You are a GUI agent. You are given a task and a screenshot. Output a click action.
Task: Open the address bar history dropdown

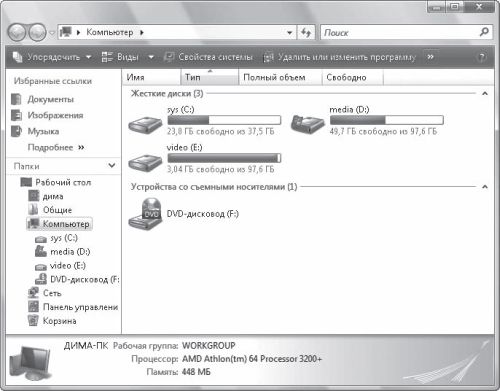290,33
